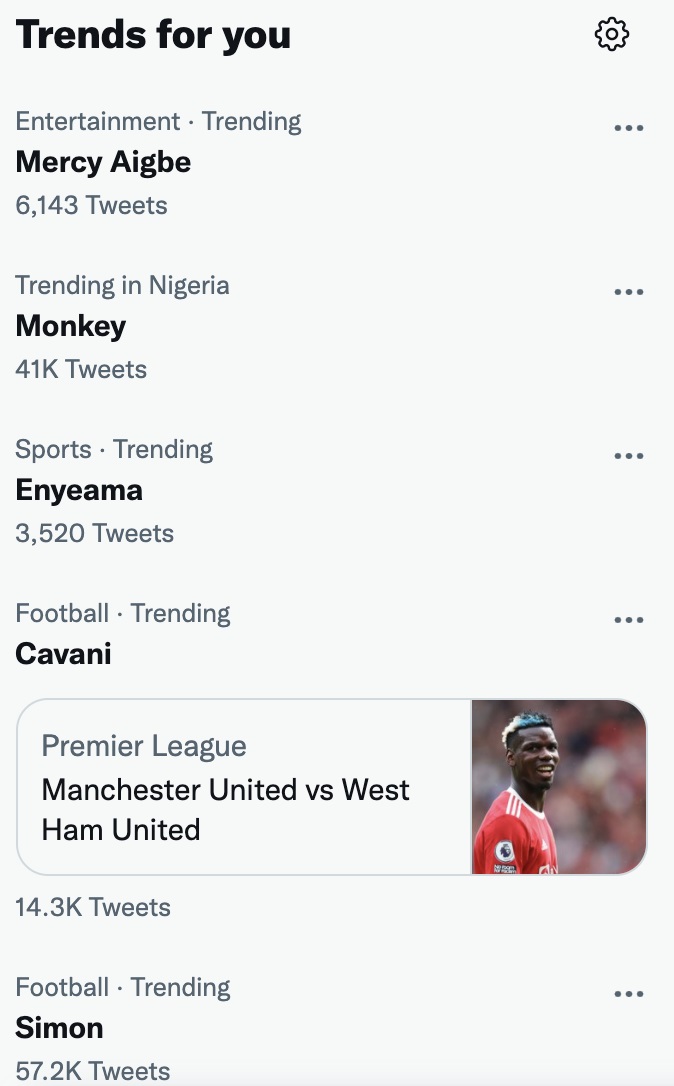Open the Simon trending topic
The image size is (674, 1086).
tap(59, 1028)
